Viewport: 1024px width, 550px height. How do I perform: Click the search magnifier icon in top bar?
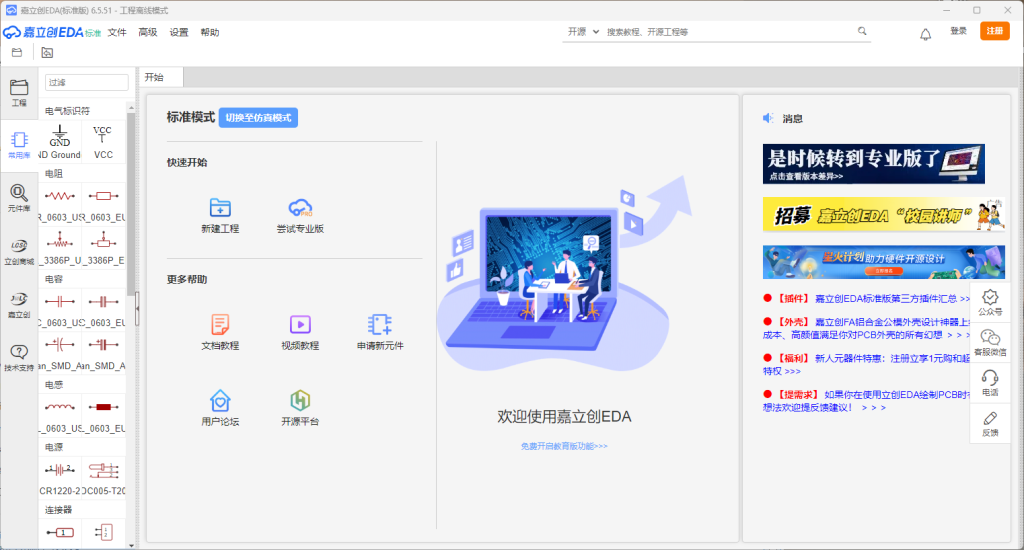862,31
